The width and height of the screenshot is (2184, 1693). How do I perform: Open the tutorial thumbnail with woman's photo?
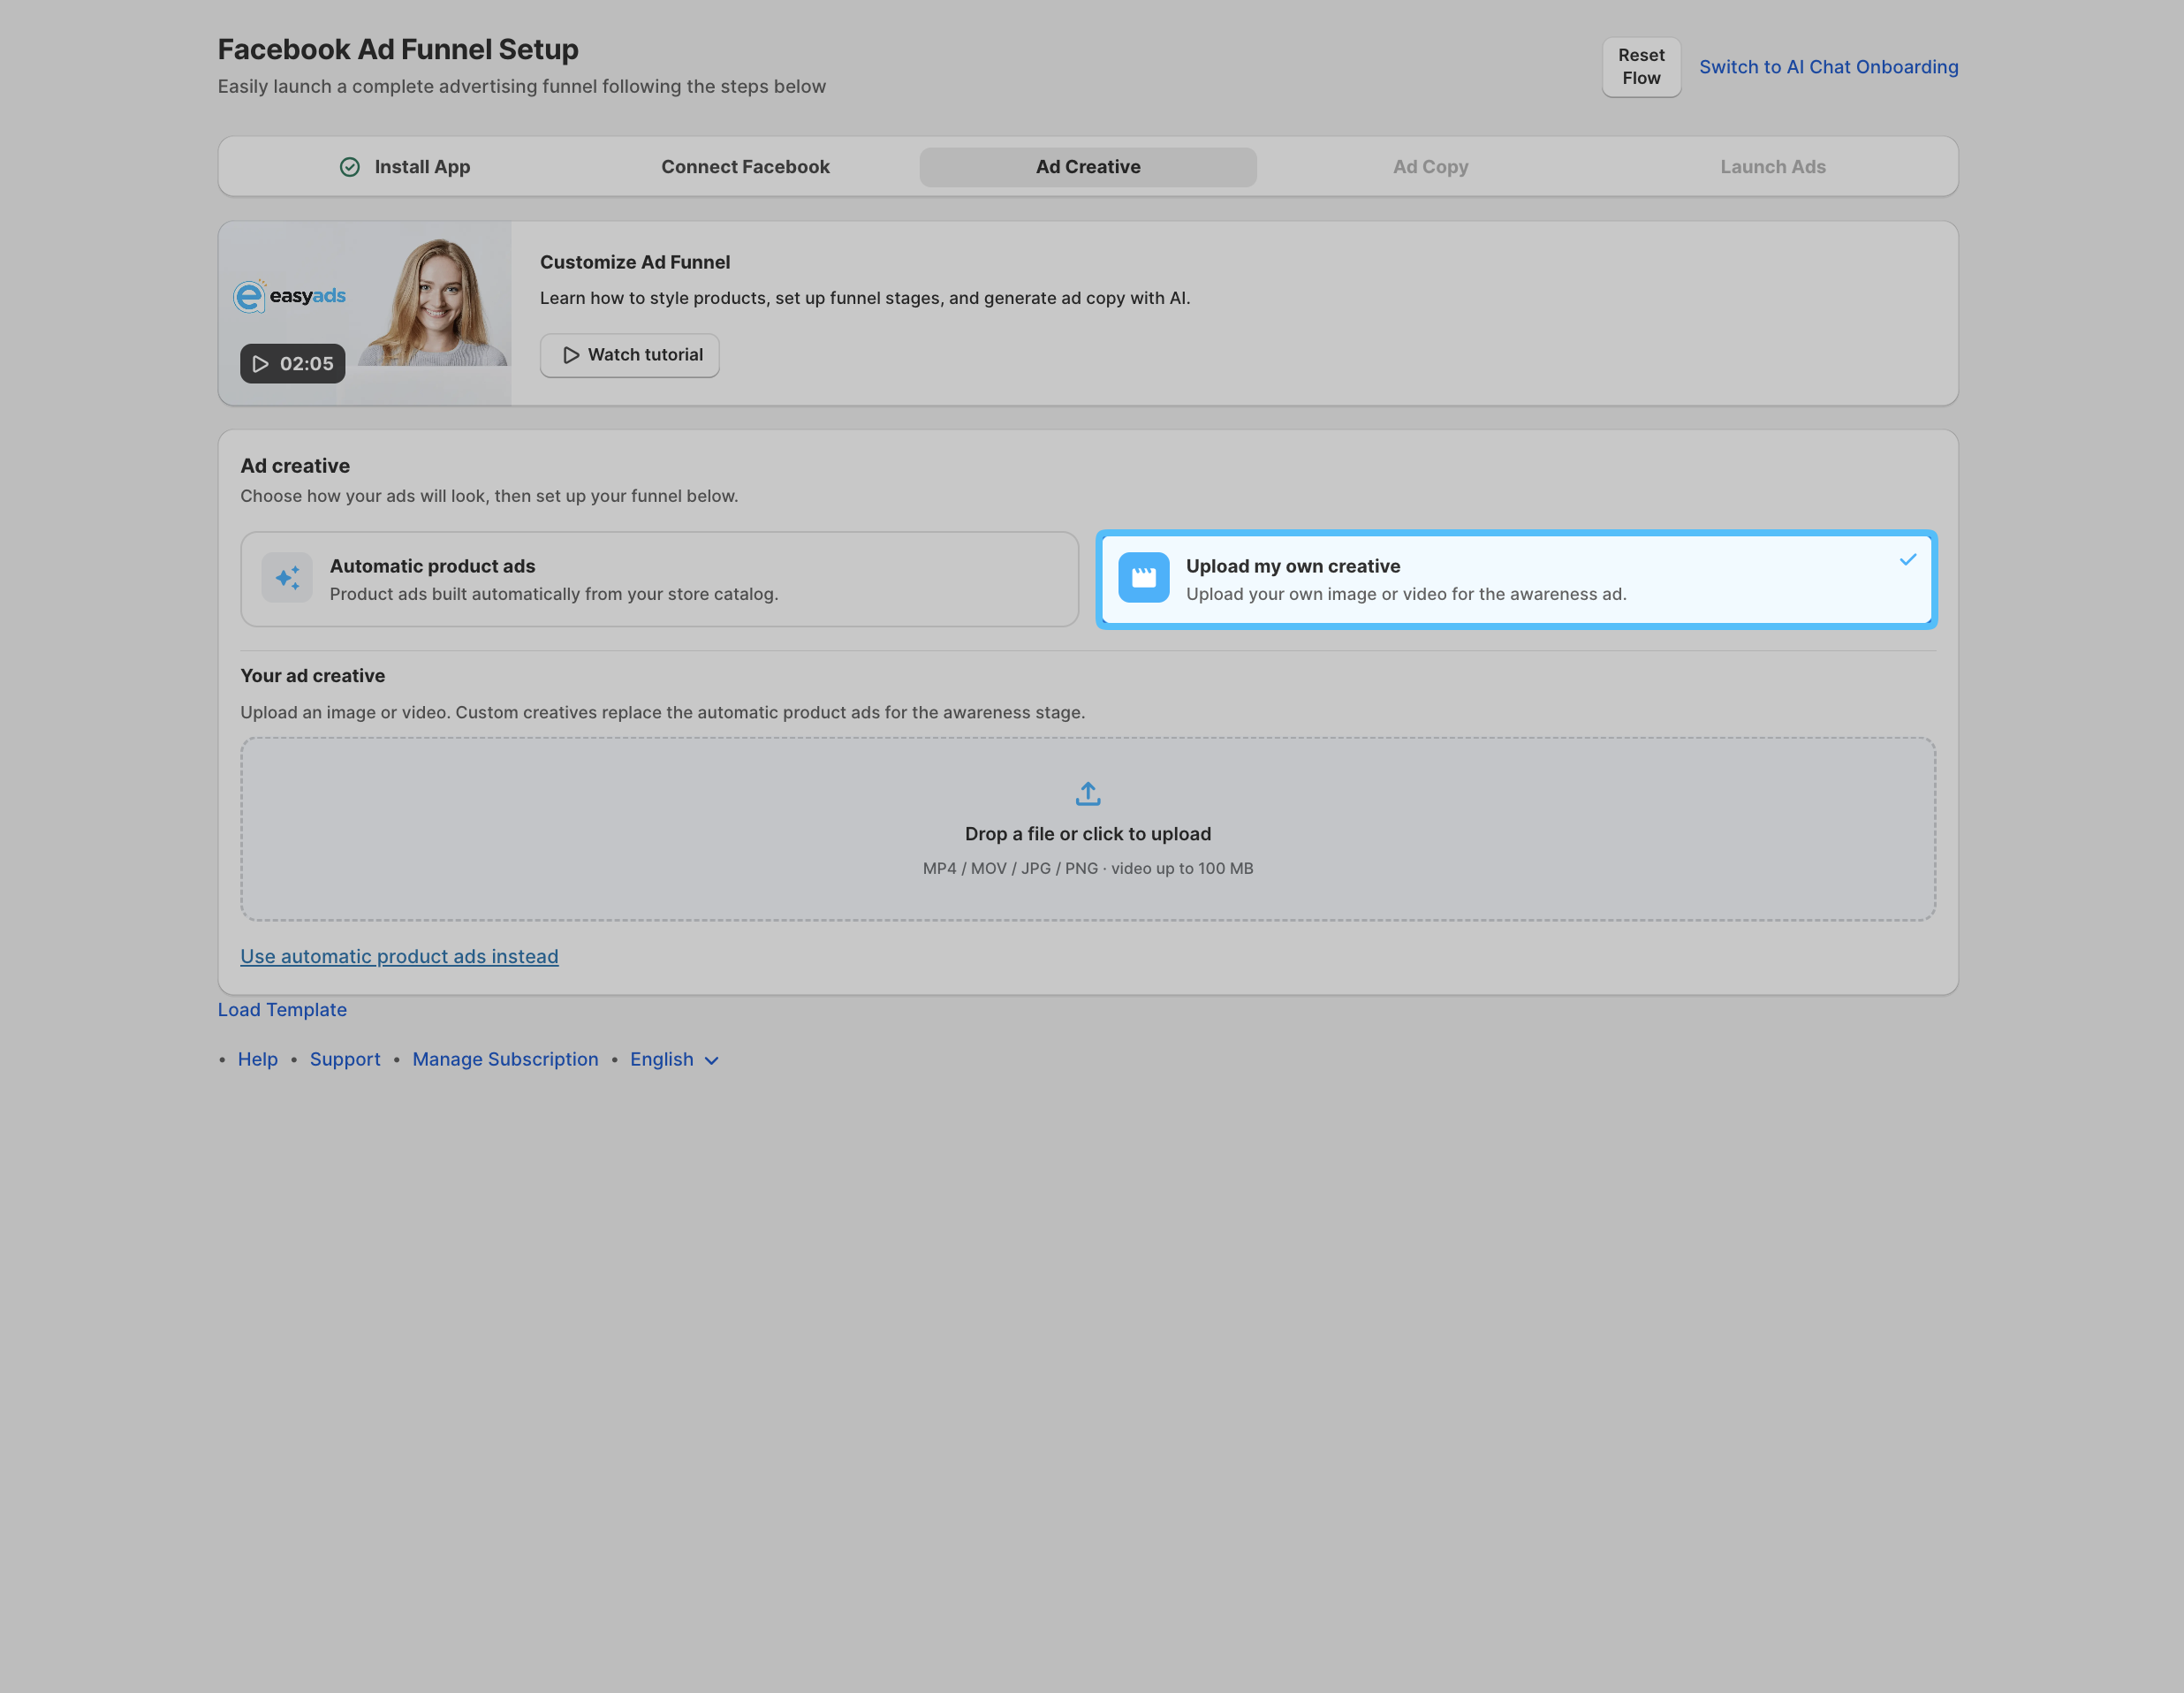point(364,313)
